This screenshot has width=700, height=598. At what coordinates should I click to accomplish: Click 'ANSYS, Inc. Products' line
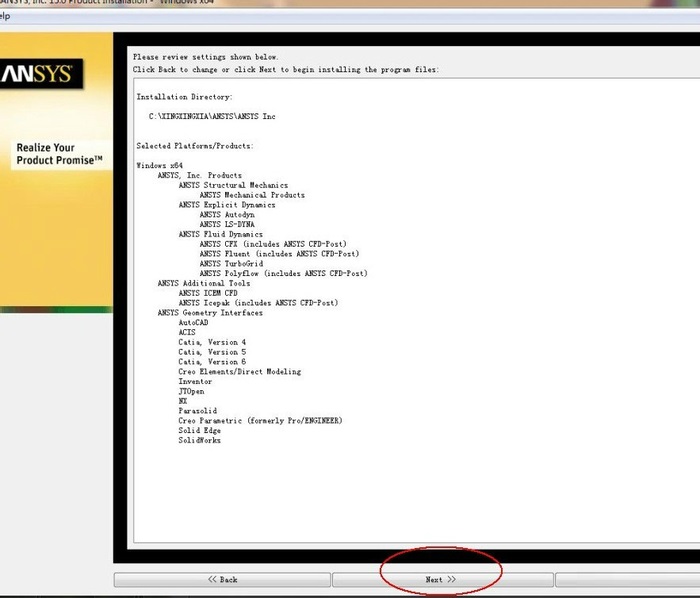200,175
